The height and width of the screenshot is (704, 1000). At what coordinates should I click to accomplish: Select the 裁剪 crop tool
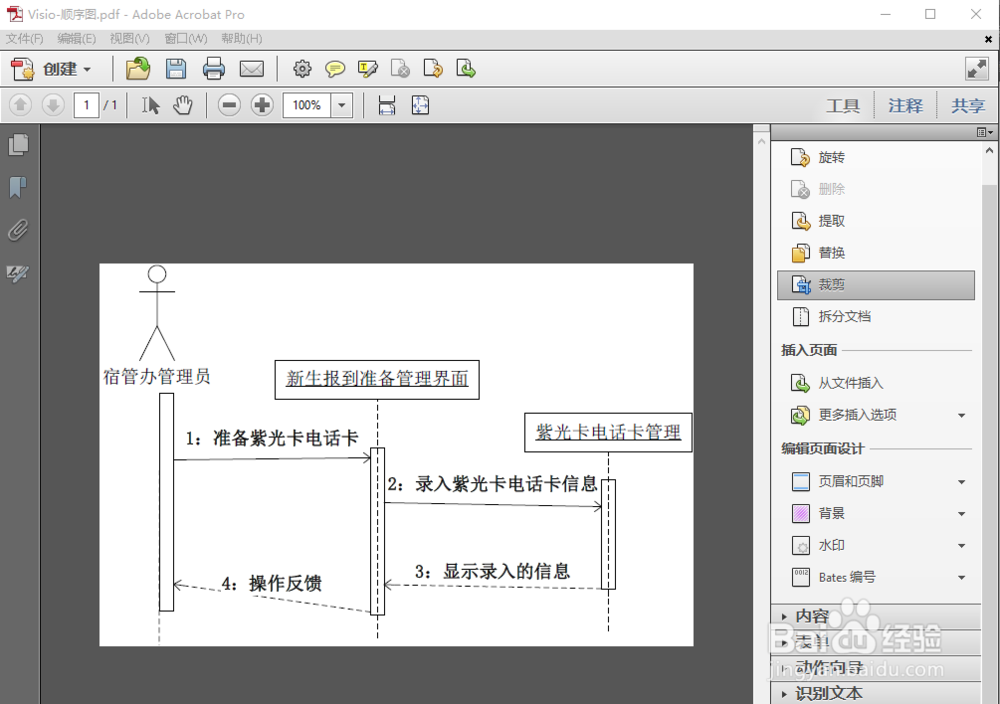point(876,284)
